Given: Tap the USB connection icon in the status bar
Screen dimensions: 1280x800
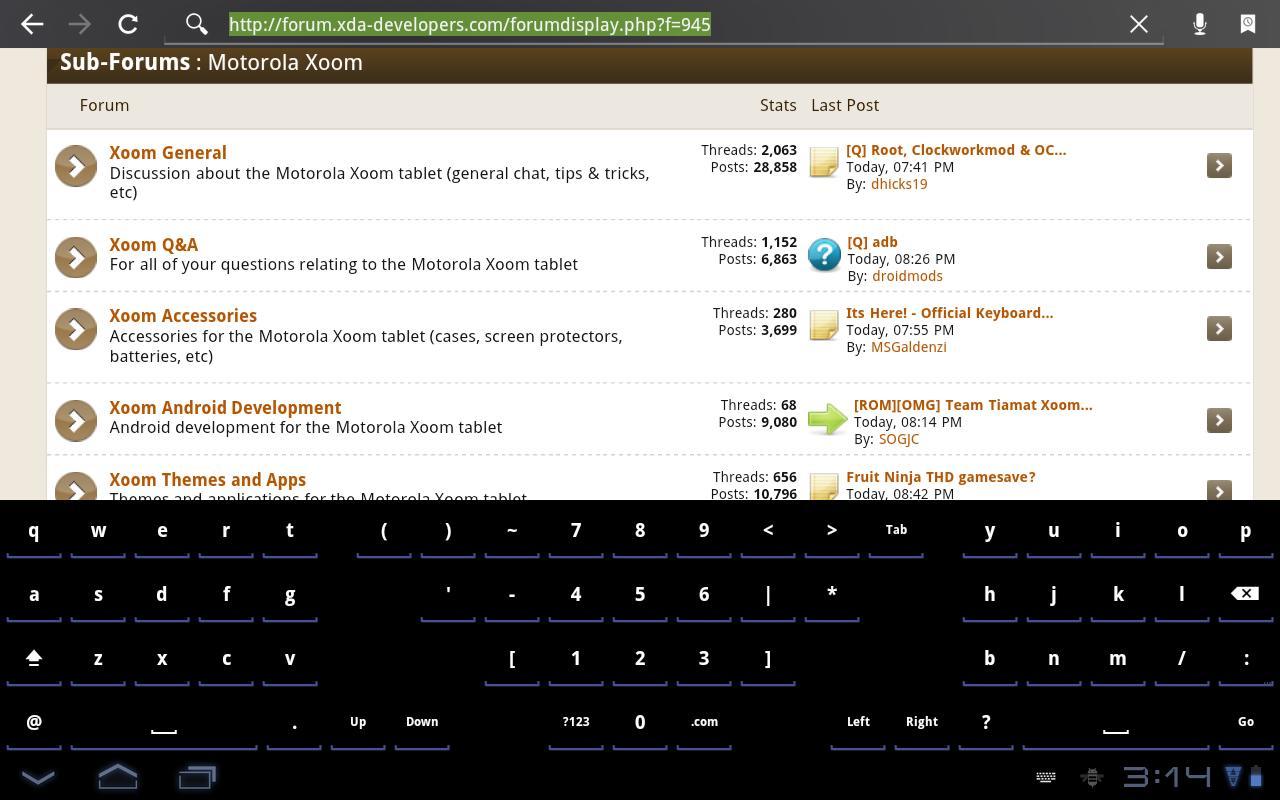Looking at the screenshot, I should 1091,777.
